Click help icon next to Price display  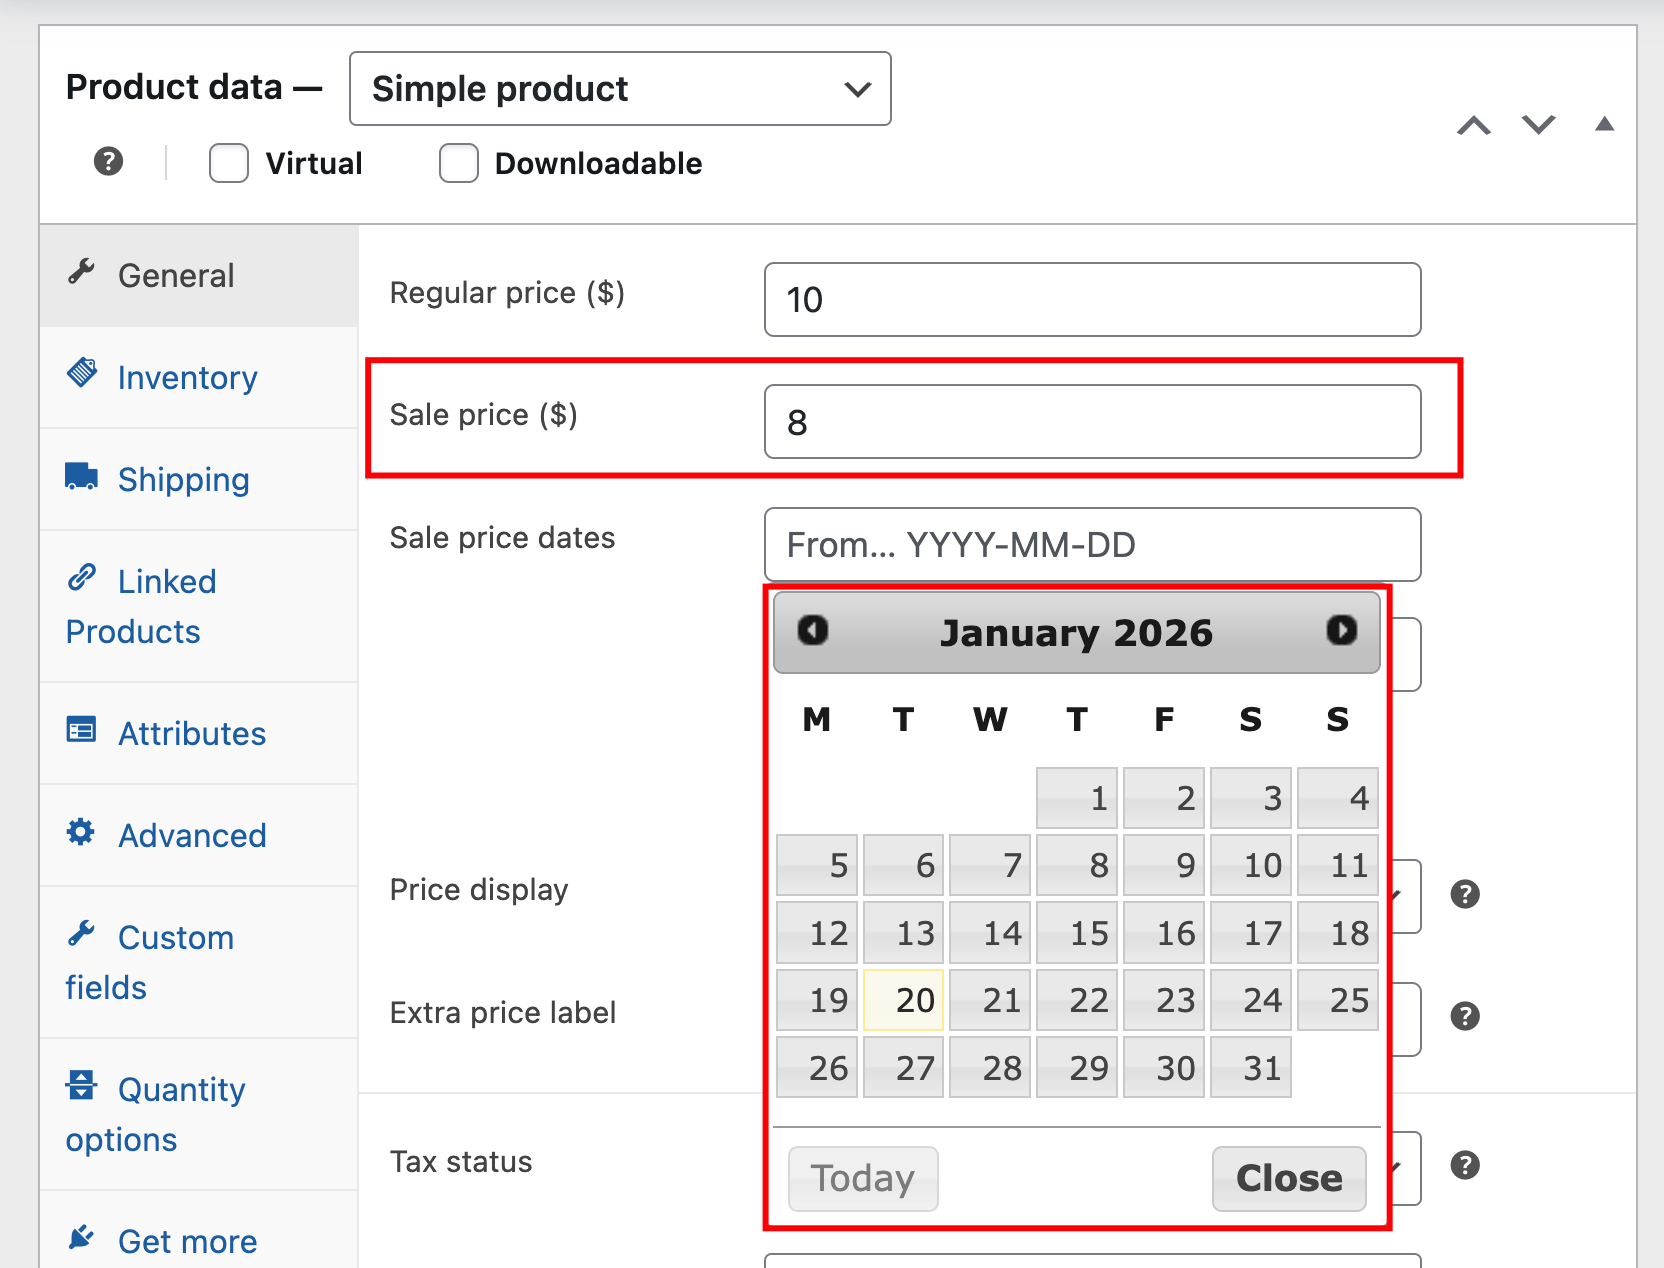tap(1465, 894)
